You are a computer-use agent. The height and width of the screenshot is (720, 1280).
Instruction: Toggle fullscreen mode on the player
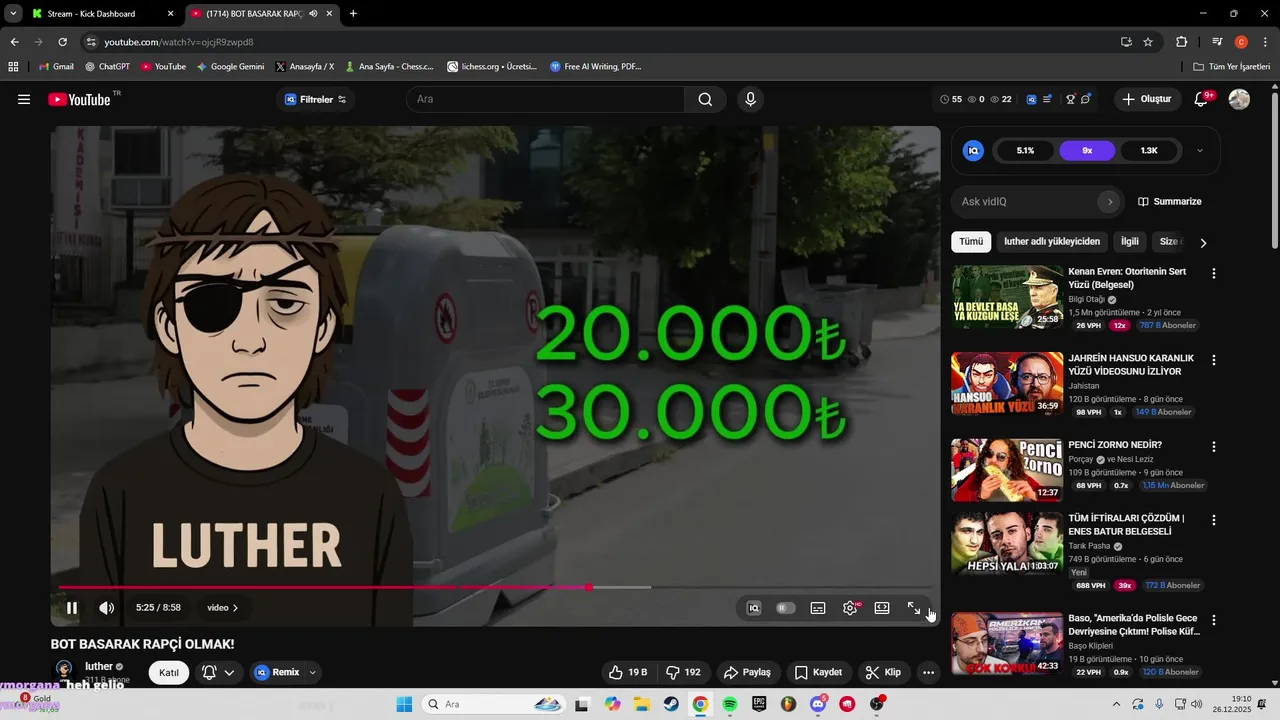914,608
